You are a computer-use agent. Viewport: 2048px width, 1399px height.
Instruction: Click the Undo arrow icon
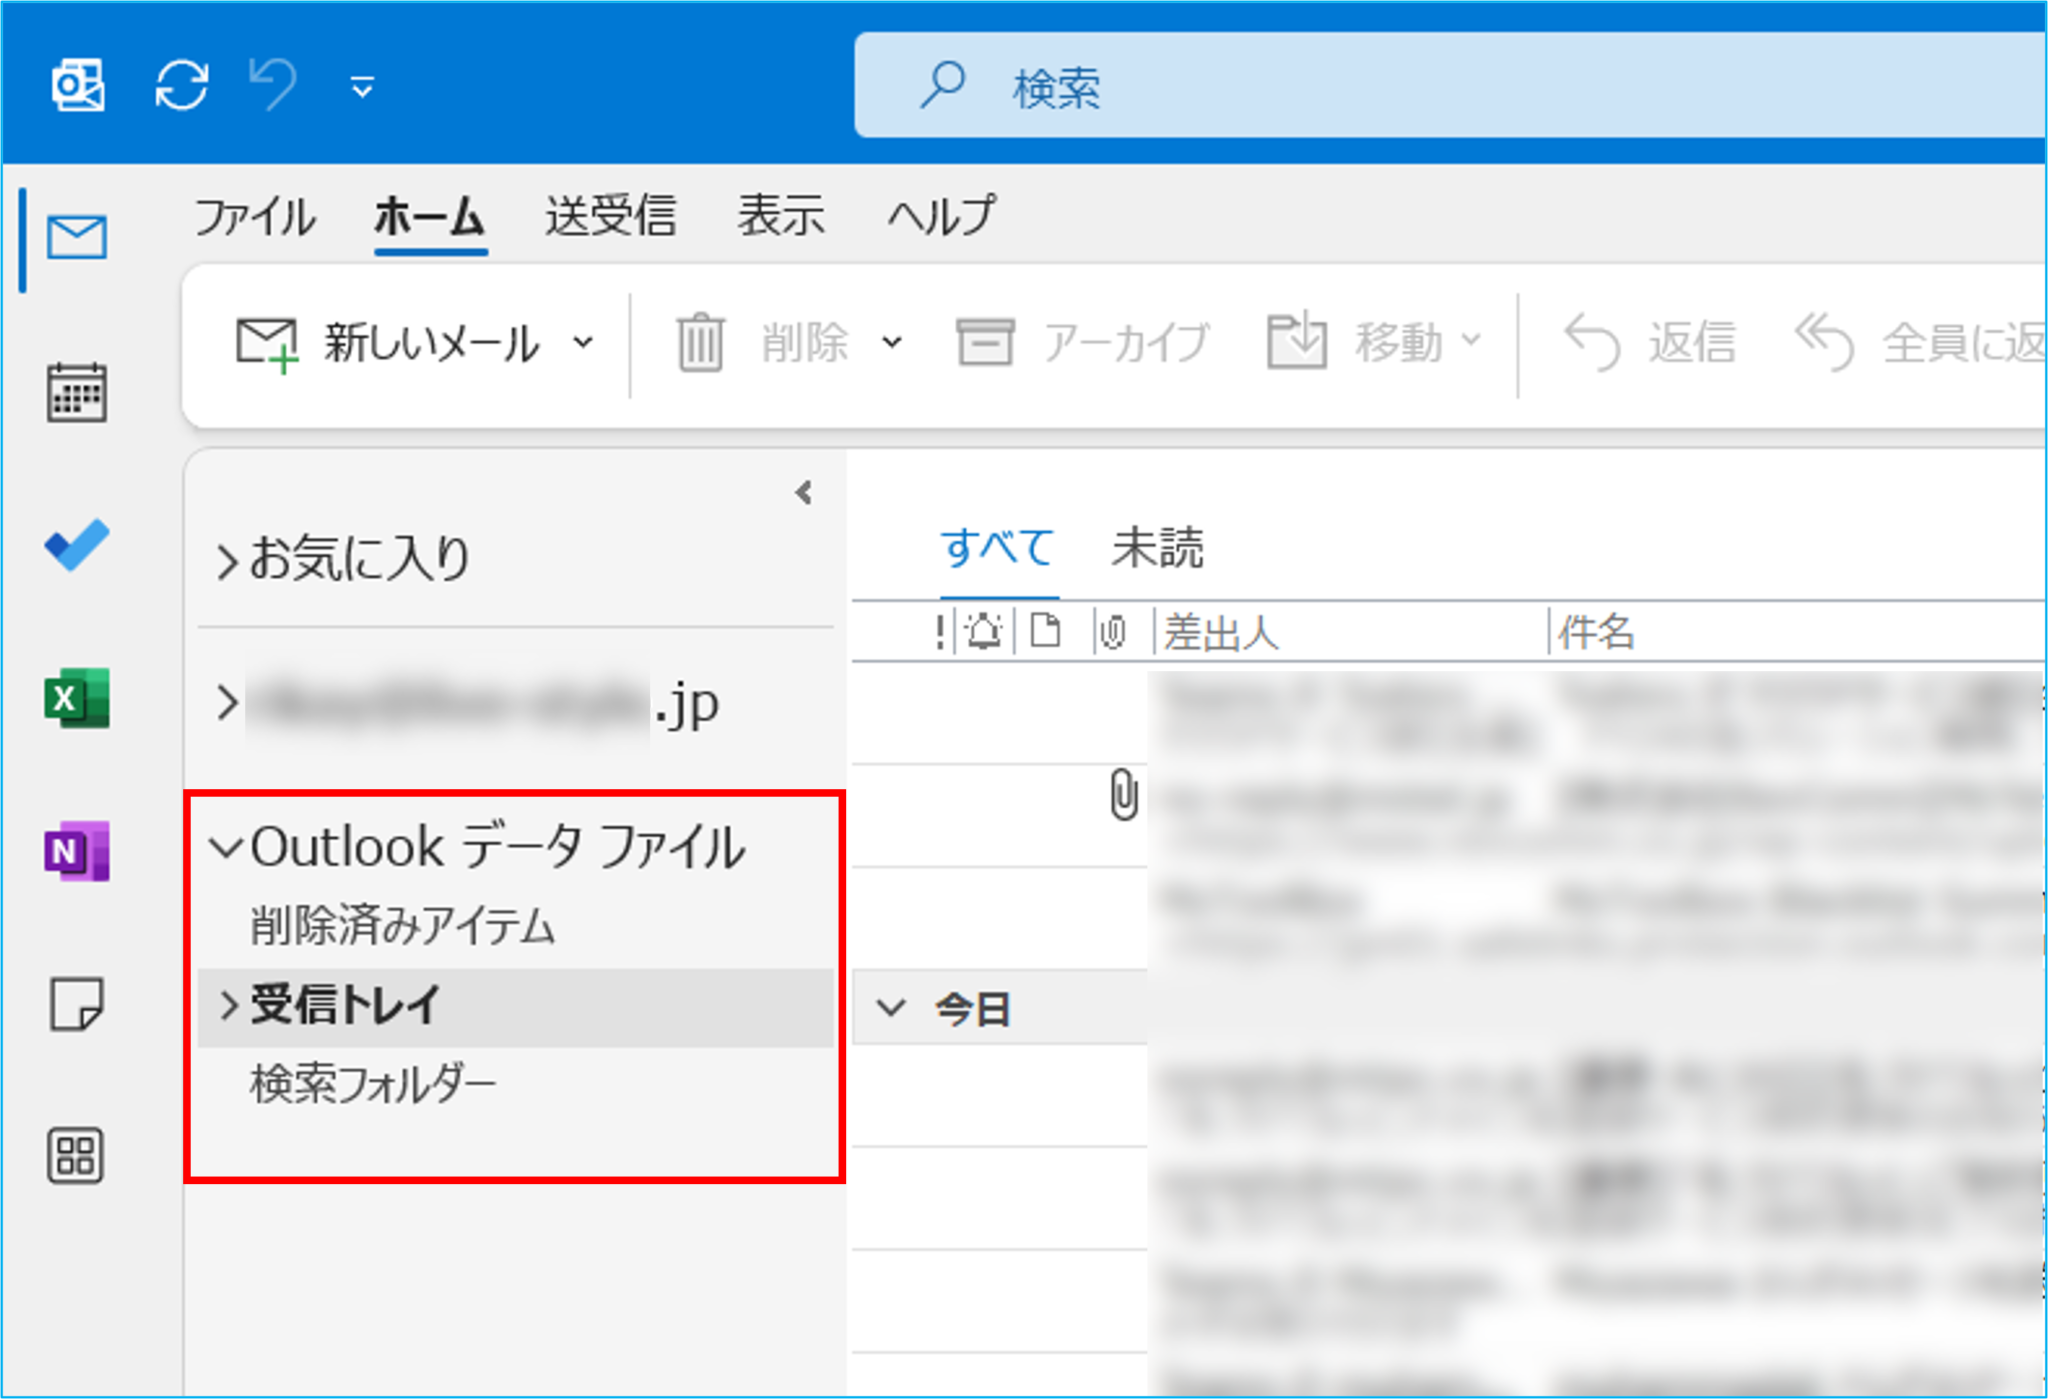273,83
